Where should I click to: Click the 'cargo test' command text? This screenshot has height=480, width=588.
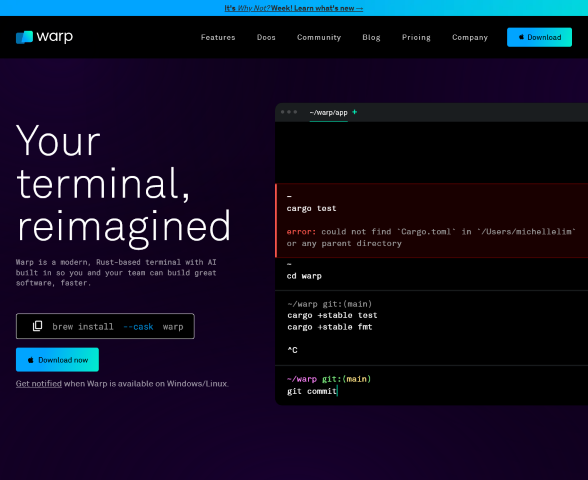point(311,208)
